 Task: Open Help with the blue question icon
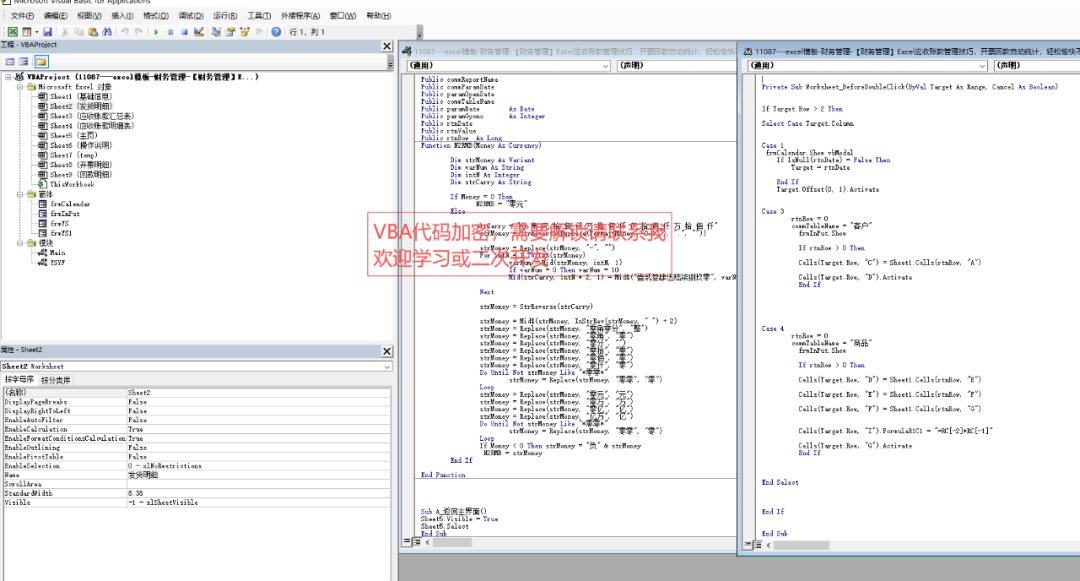coord(276,32)
